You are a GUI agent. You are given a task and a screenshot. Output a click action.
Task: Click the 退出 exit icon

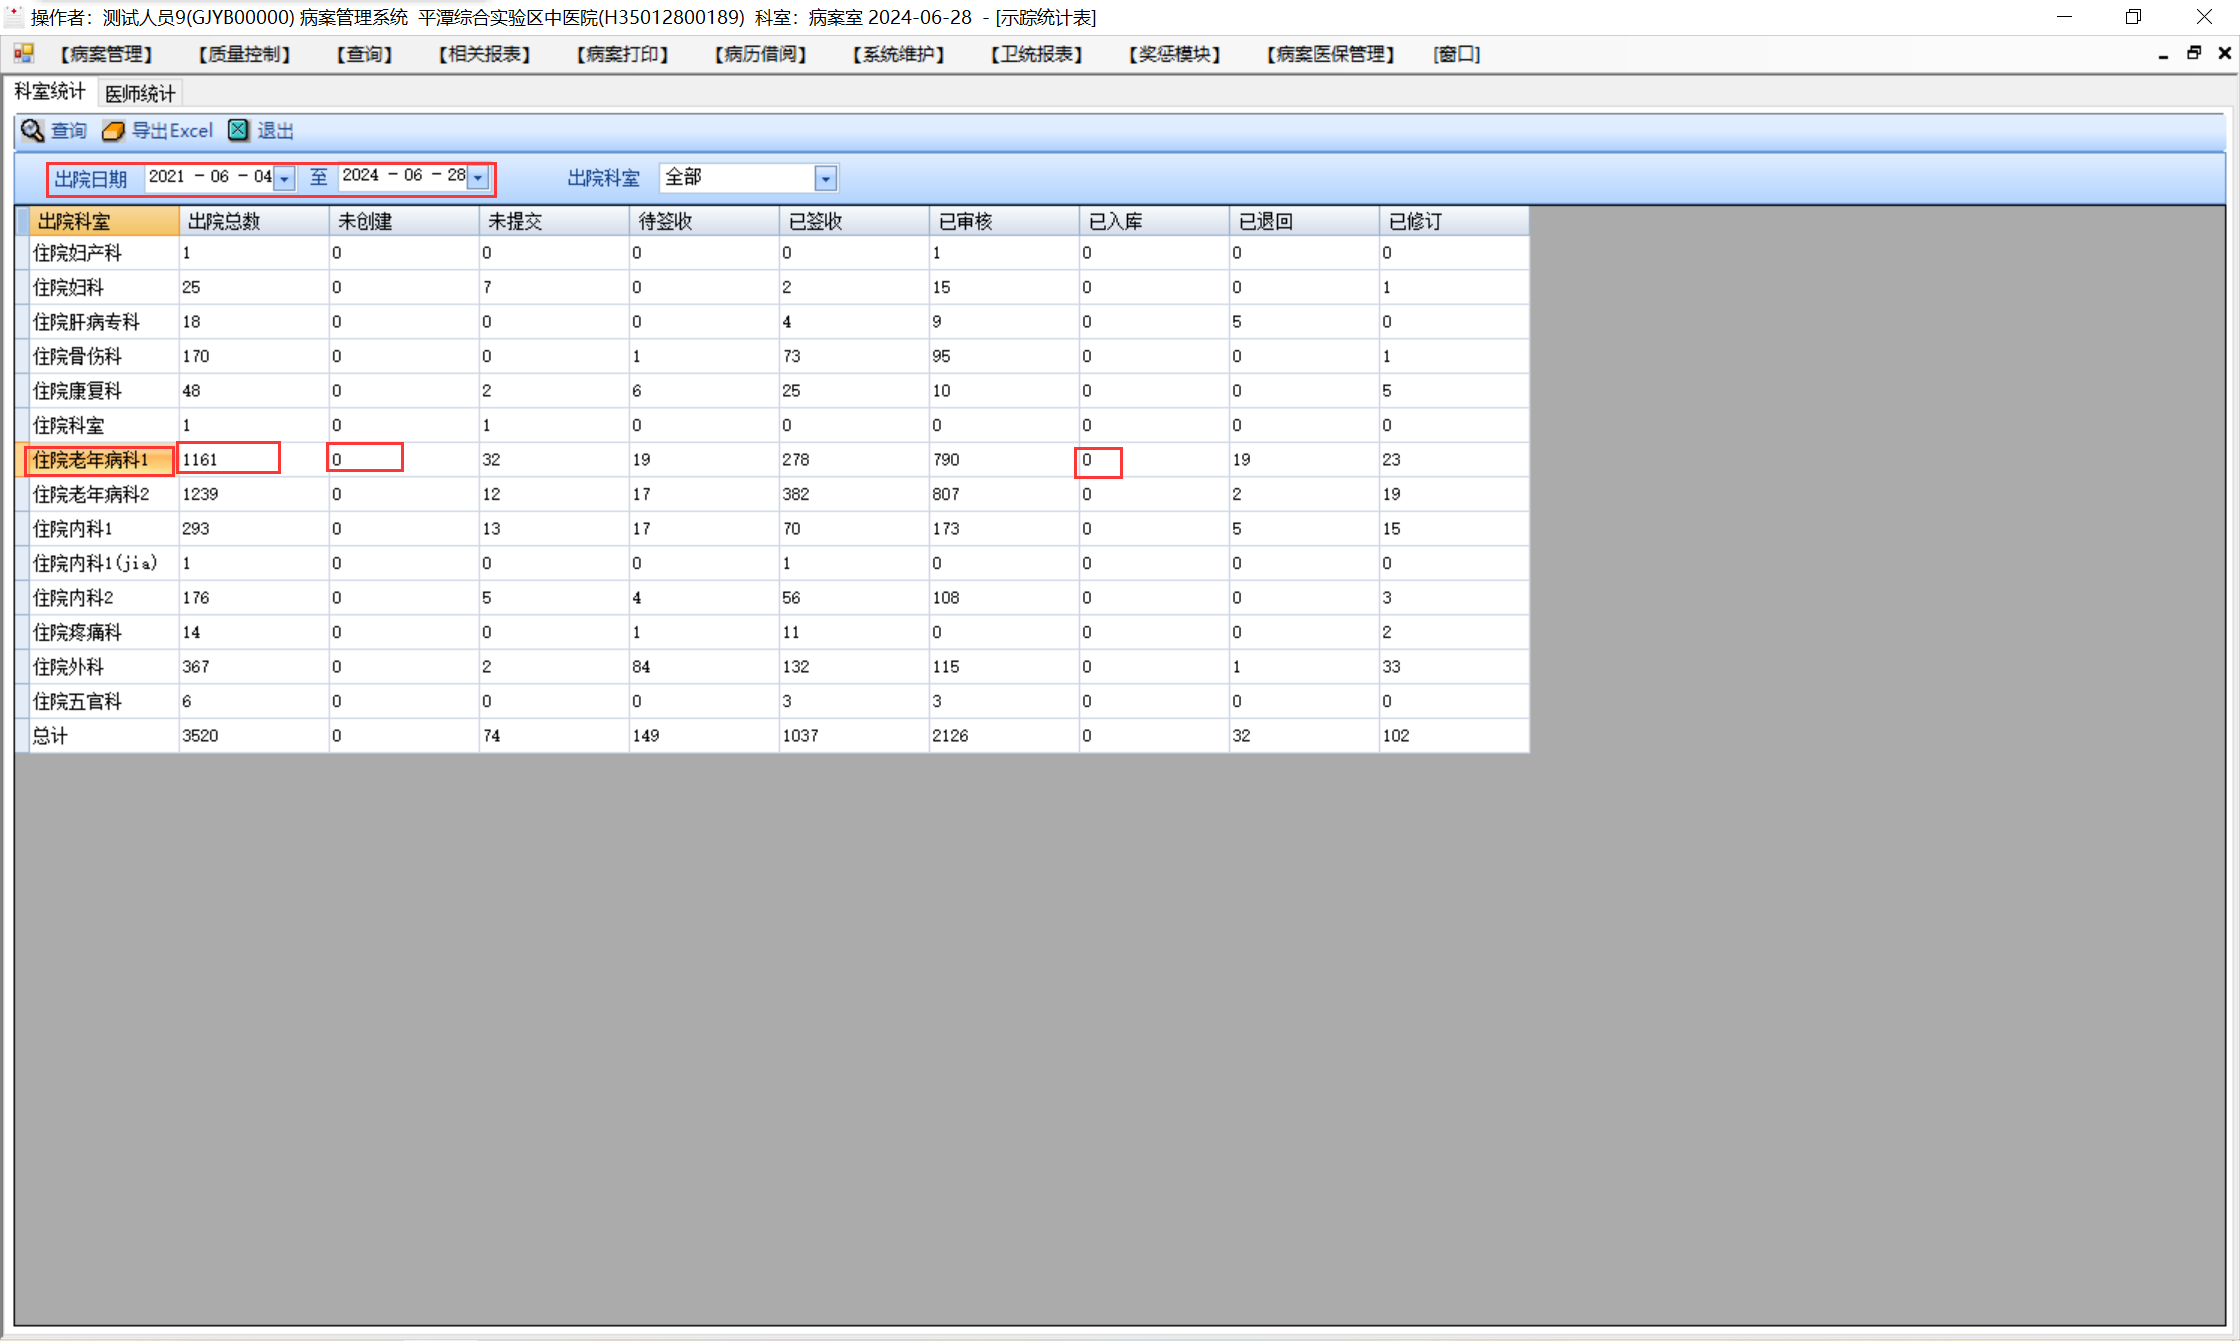click(x=238, y=131)
